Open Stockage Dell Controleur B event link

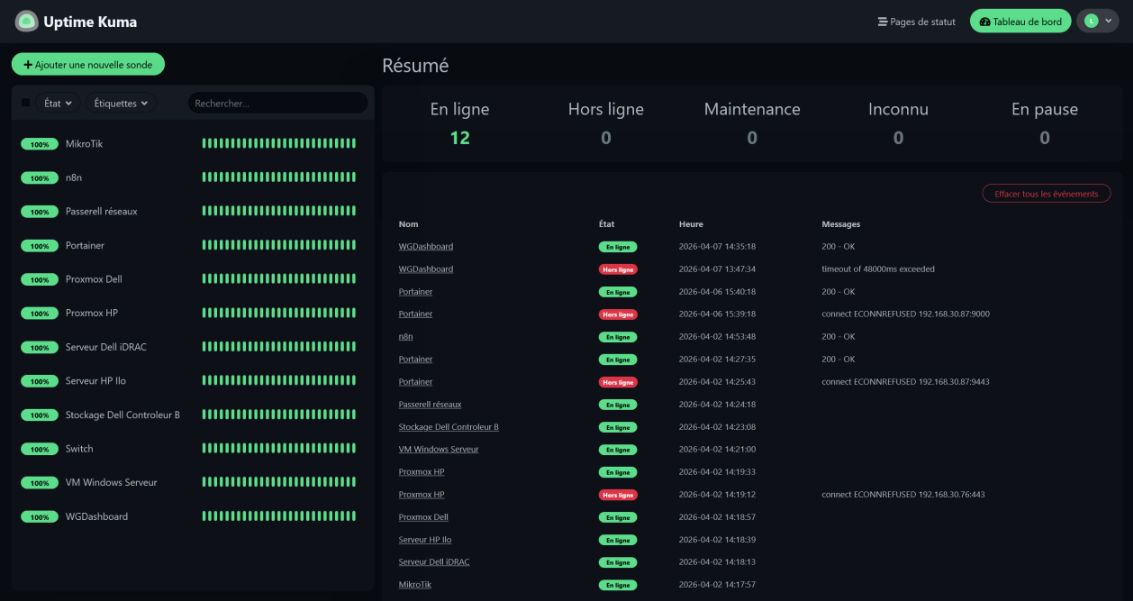[x=449, y=427]
